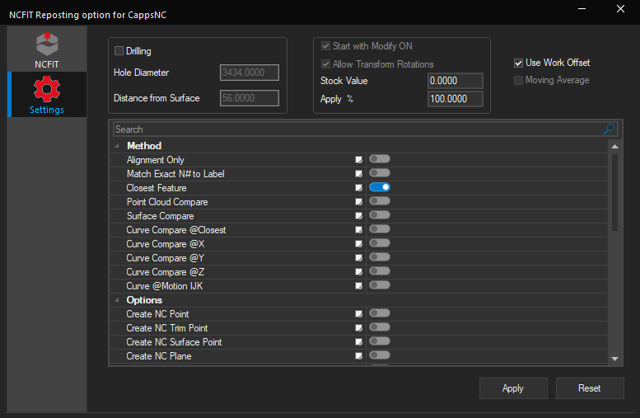The height and width of the screenshot is (418, 640).
Task: Open the NCFIT tab in sidebar
Action: point(47,51)
